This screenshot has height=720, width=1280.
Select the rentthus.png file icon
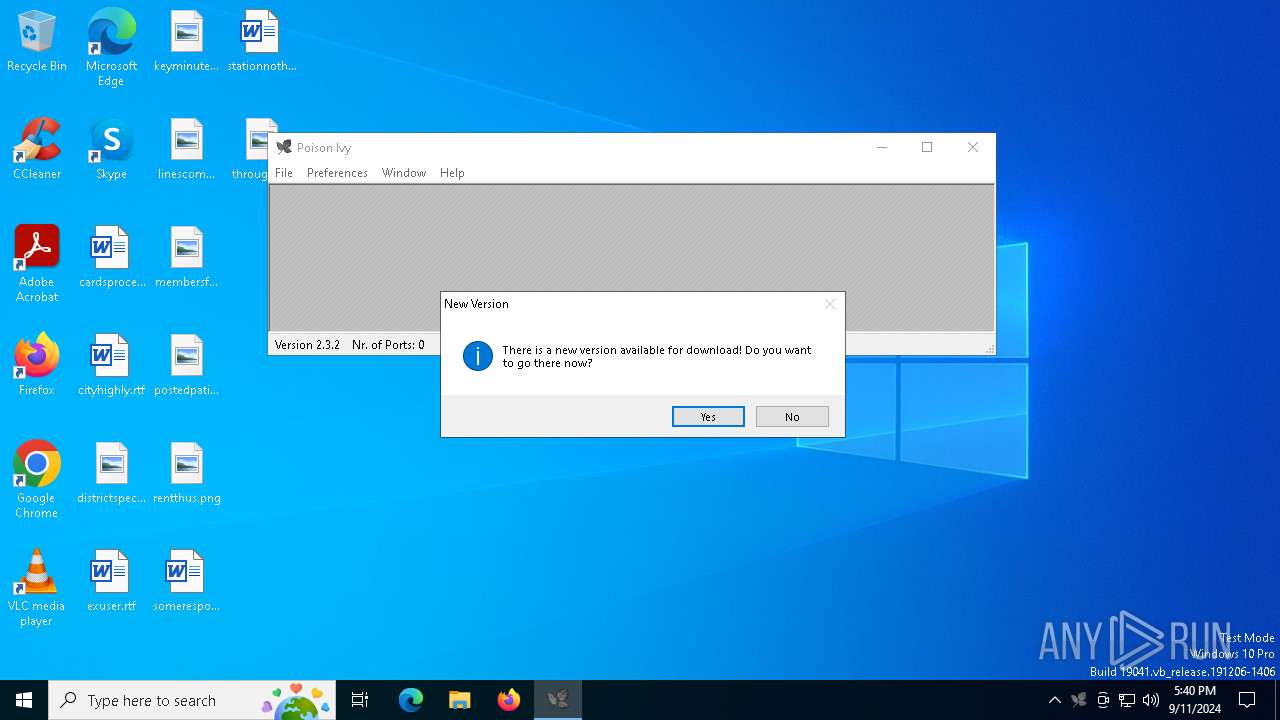[186, 473]
